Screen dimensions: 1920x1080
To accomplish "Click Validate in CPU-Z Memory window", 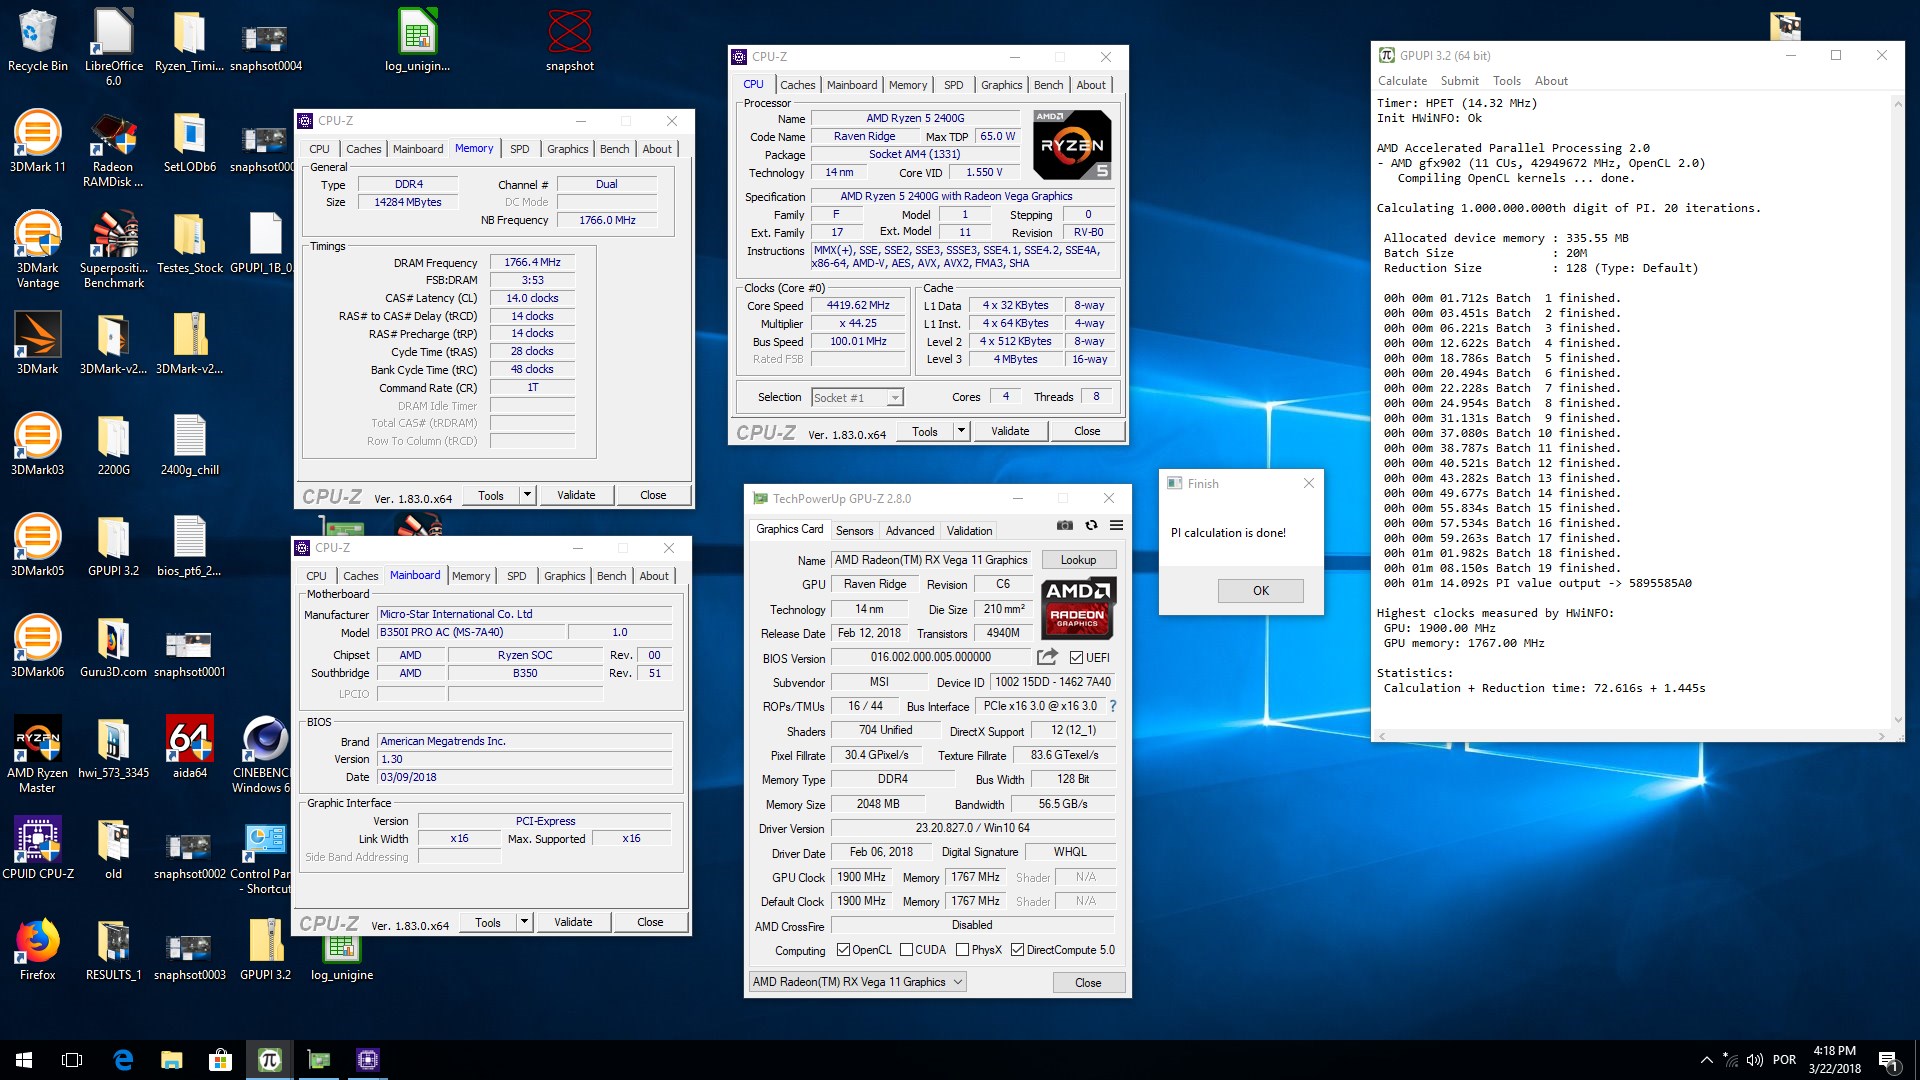I will point(576,495).
